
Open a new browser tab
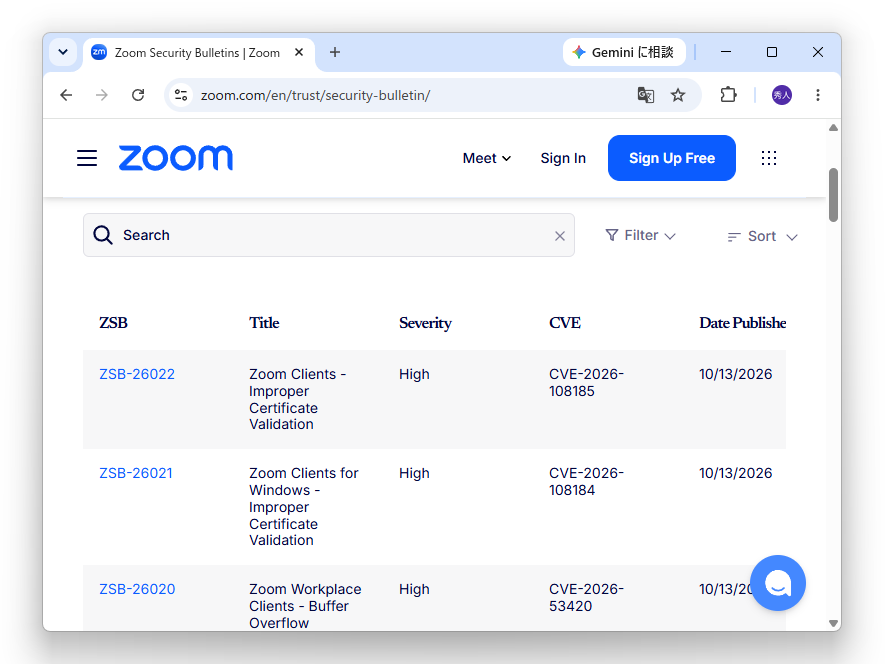coord(335,52)
